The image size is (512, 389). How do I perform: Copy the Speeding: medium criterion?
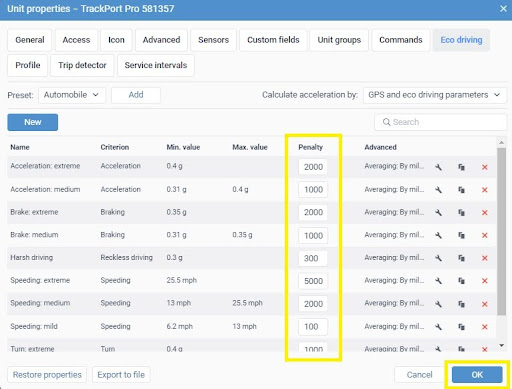point(461,304)
